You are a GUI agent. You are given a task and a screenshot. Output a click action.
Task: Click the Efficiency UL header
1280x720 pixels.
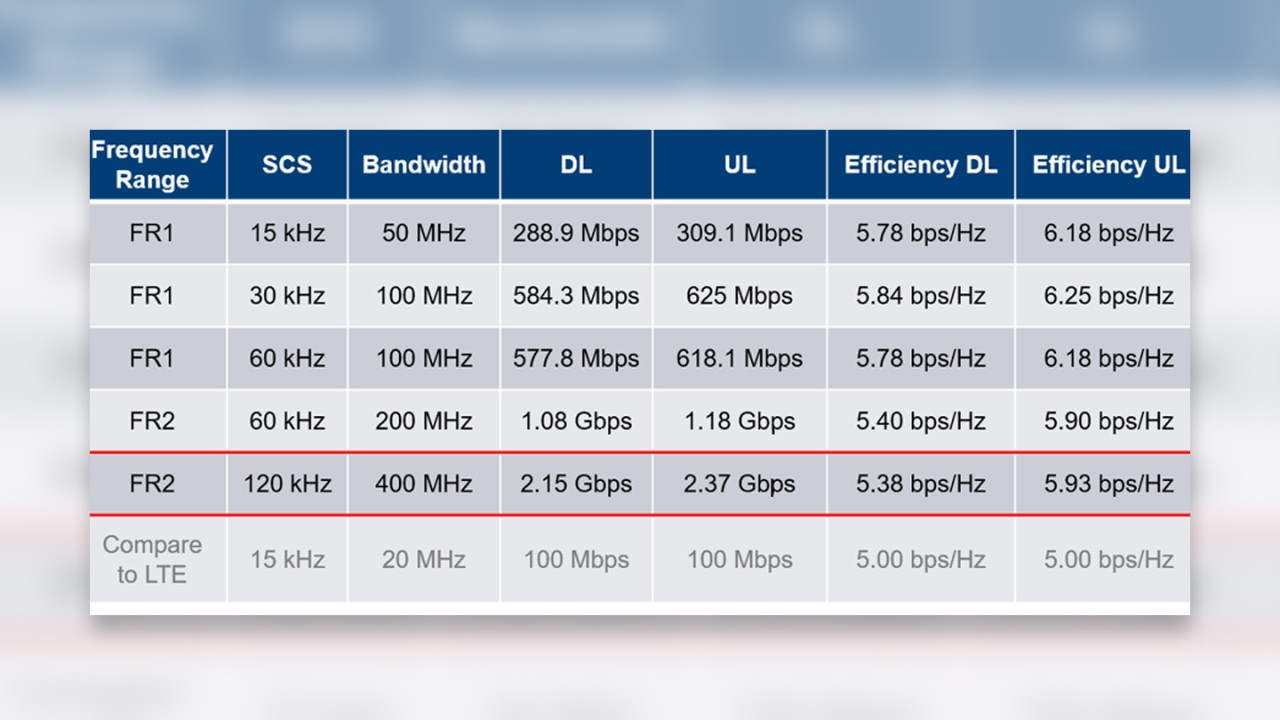click(1108, 165)
